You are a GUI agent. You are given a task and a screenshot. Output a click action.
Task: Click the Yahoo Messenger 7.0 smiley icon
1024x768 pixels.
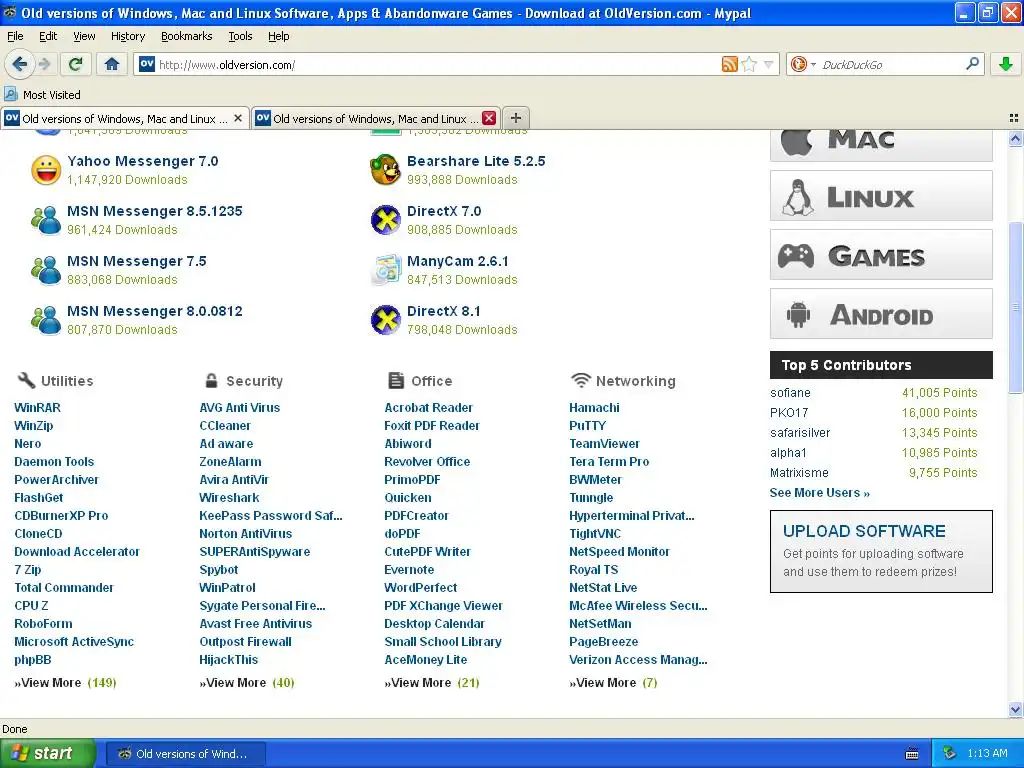tap(46, 170)
